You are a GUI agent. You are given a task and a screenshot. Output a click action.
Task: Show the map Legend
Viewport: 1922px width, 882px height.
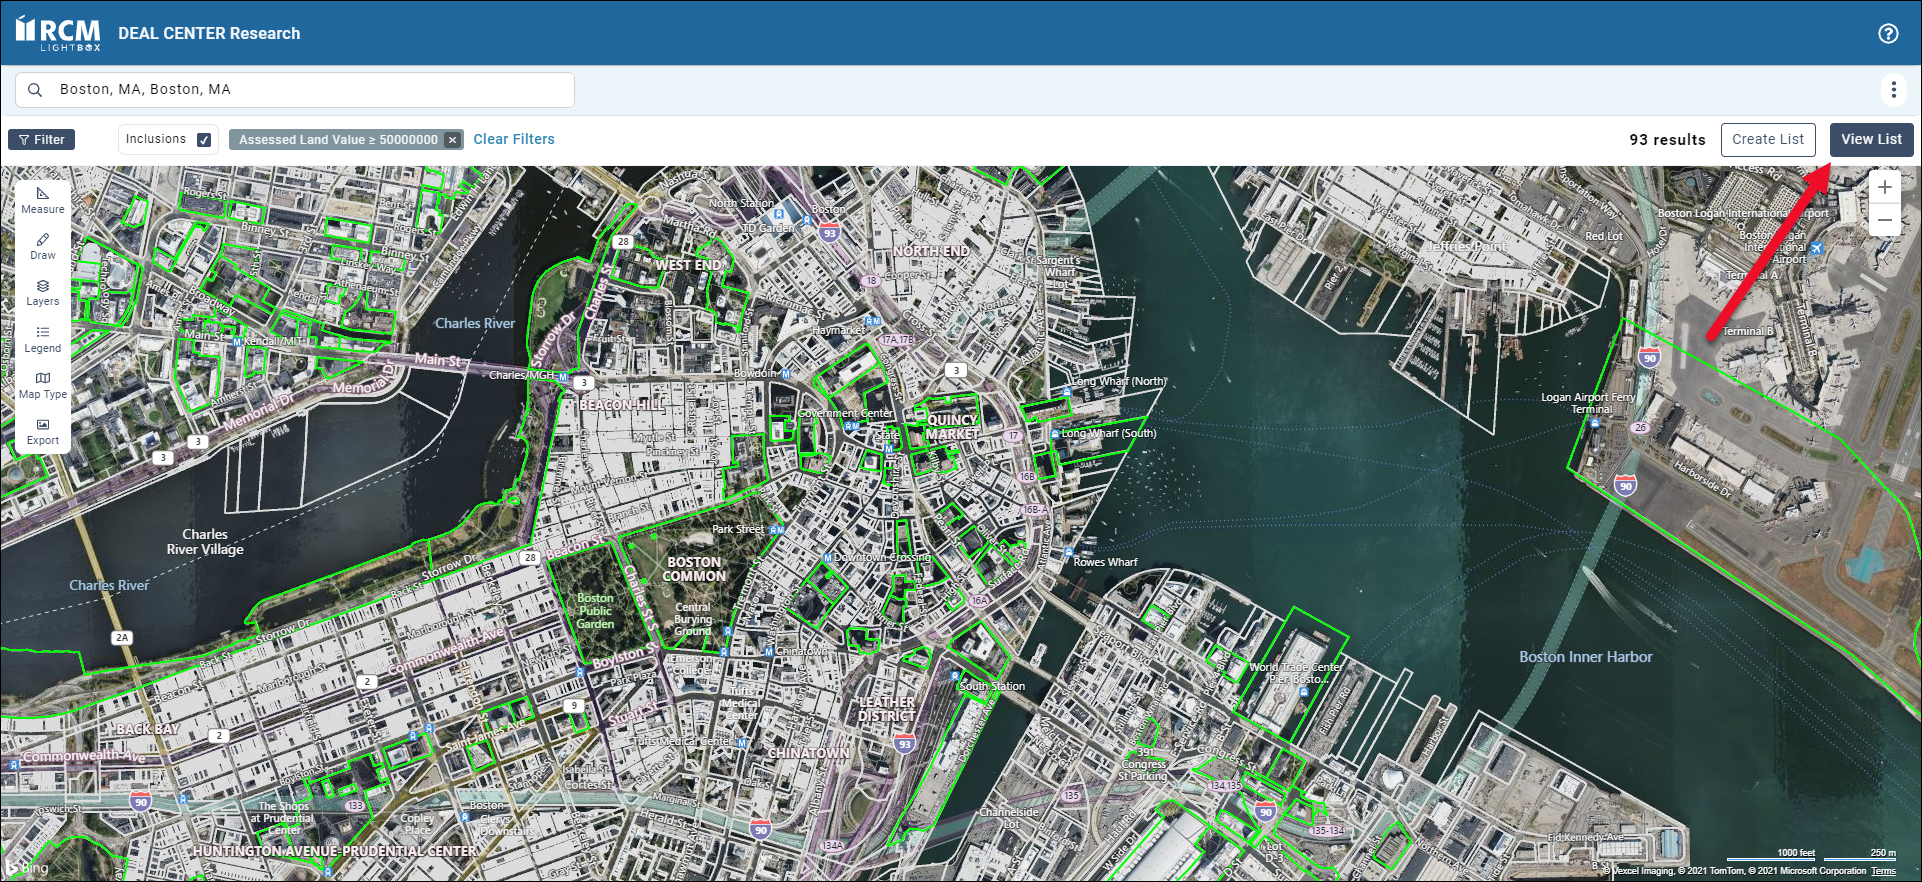[42, 339]
